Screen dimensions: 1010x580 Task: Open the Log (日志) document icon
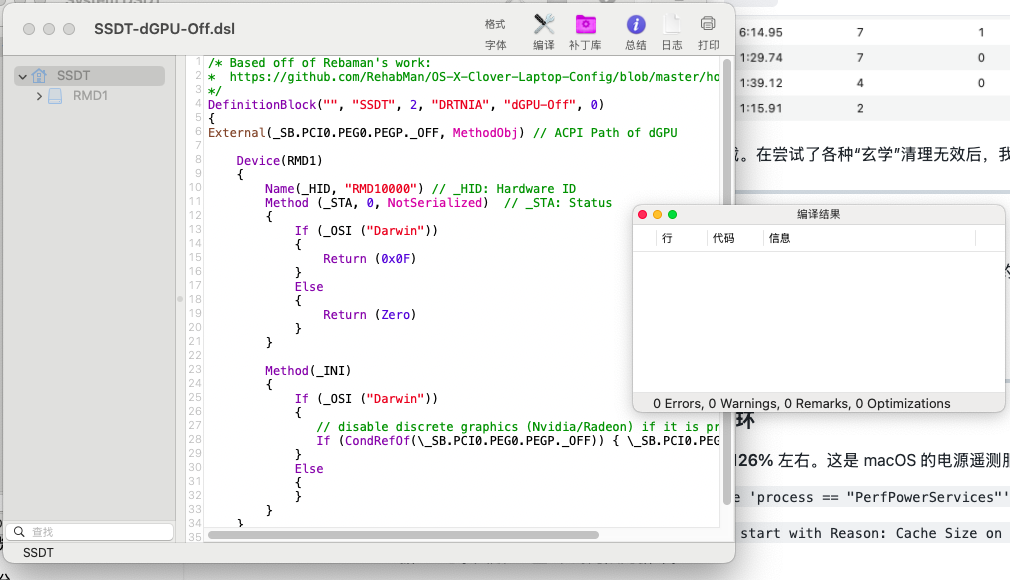tap(672, 25)
